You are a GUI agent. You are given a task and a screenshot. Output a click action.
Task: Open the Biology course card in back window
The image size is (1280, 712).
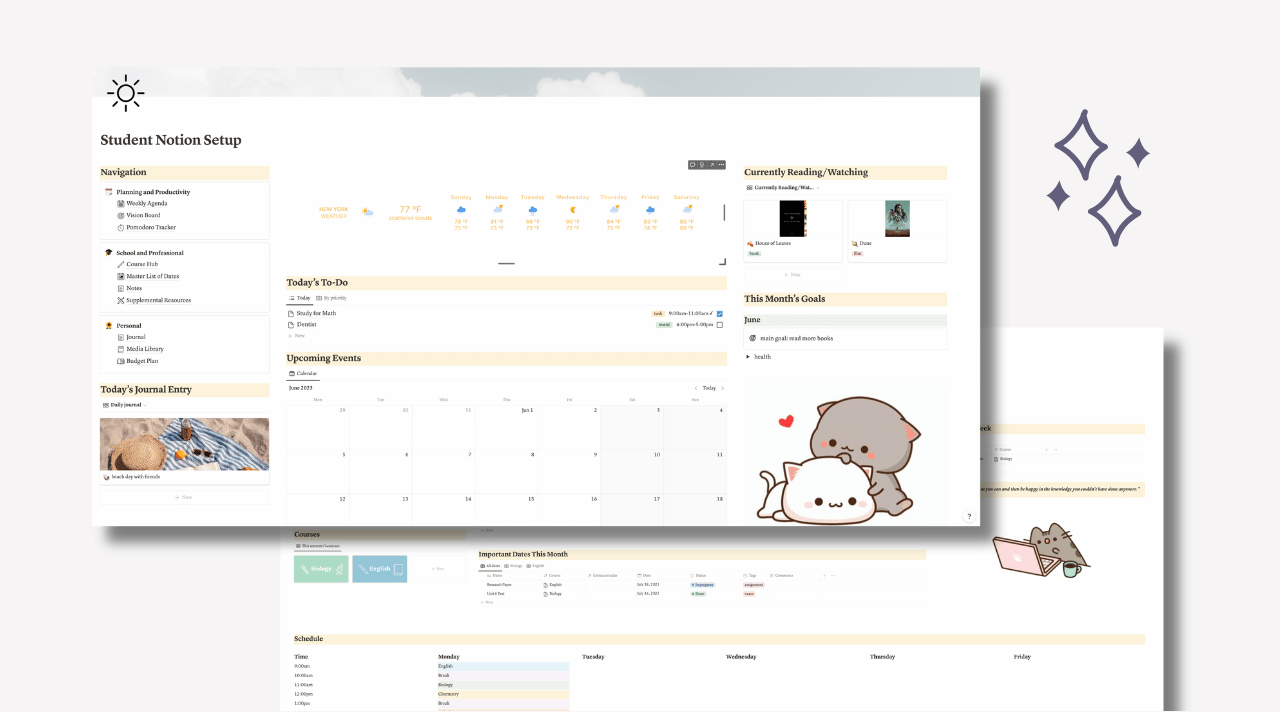pos(321,569)
